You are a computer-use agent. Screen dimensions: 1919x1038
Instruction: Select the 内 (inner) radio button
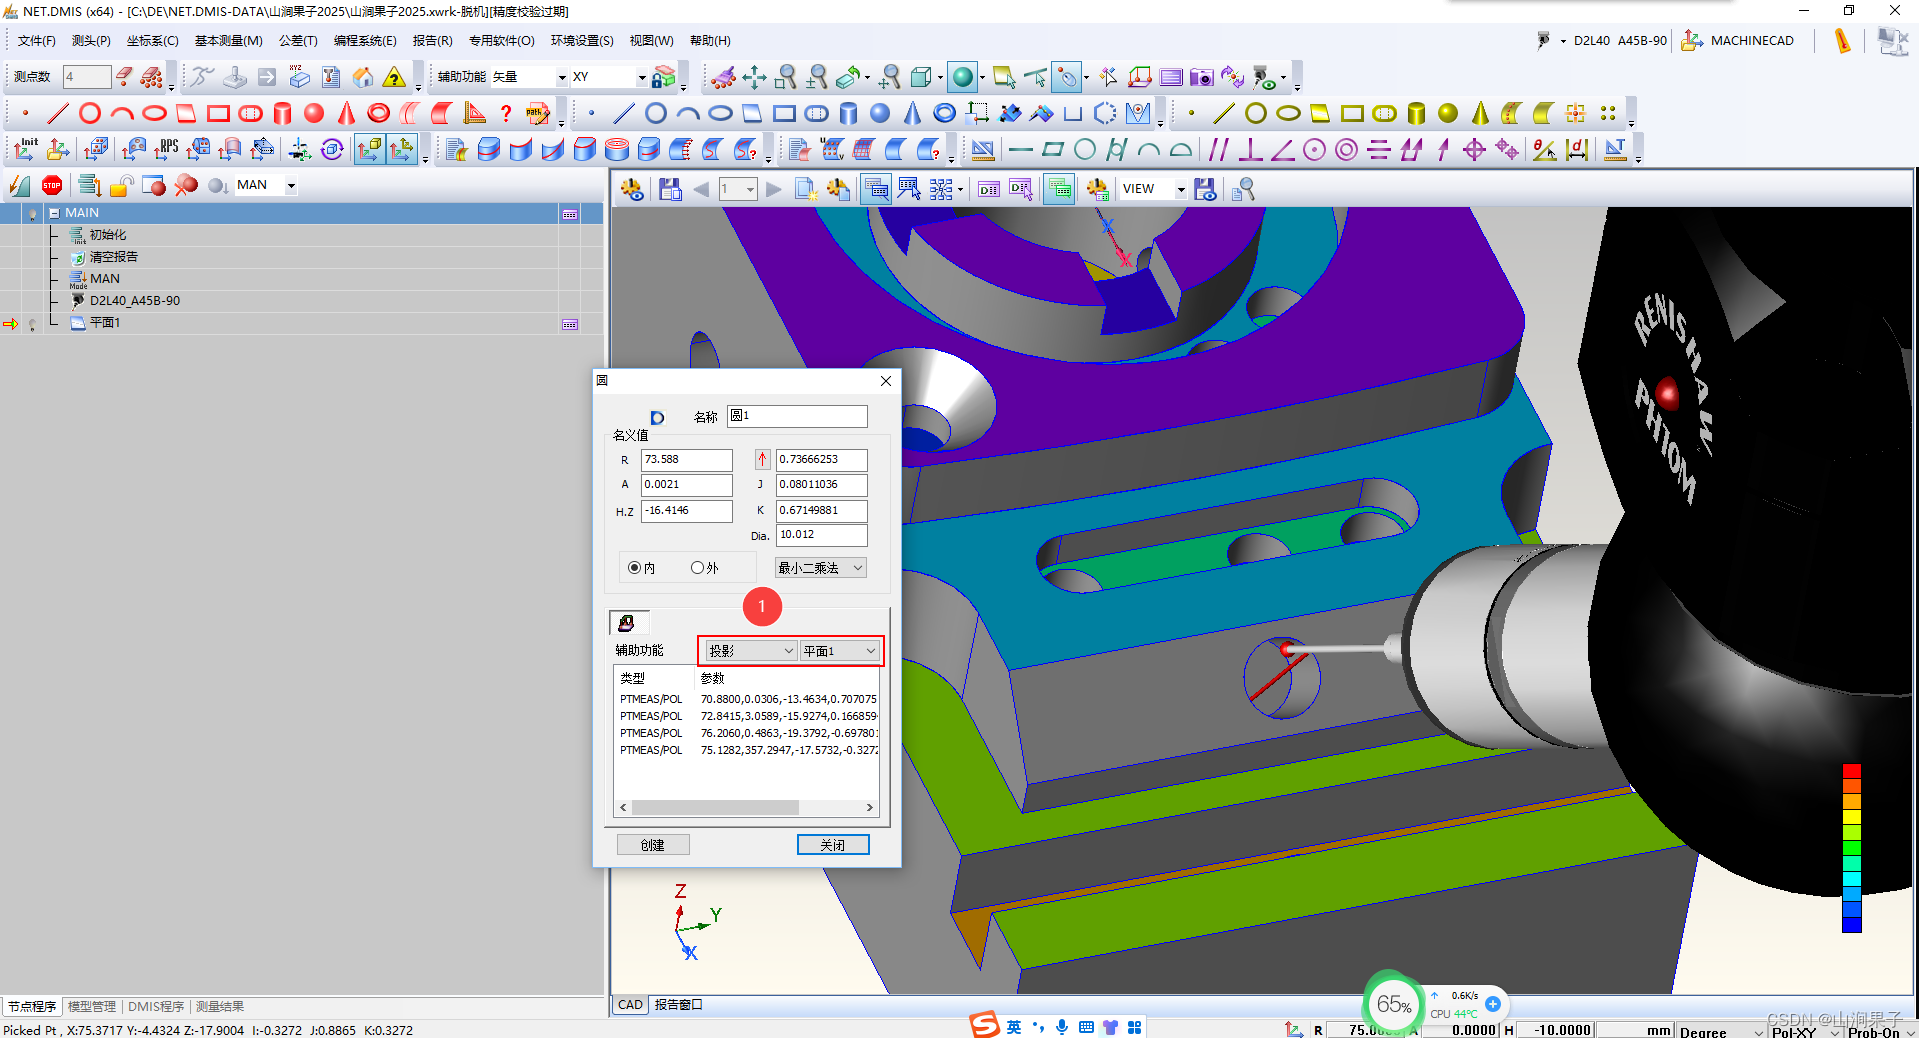634,568
